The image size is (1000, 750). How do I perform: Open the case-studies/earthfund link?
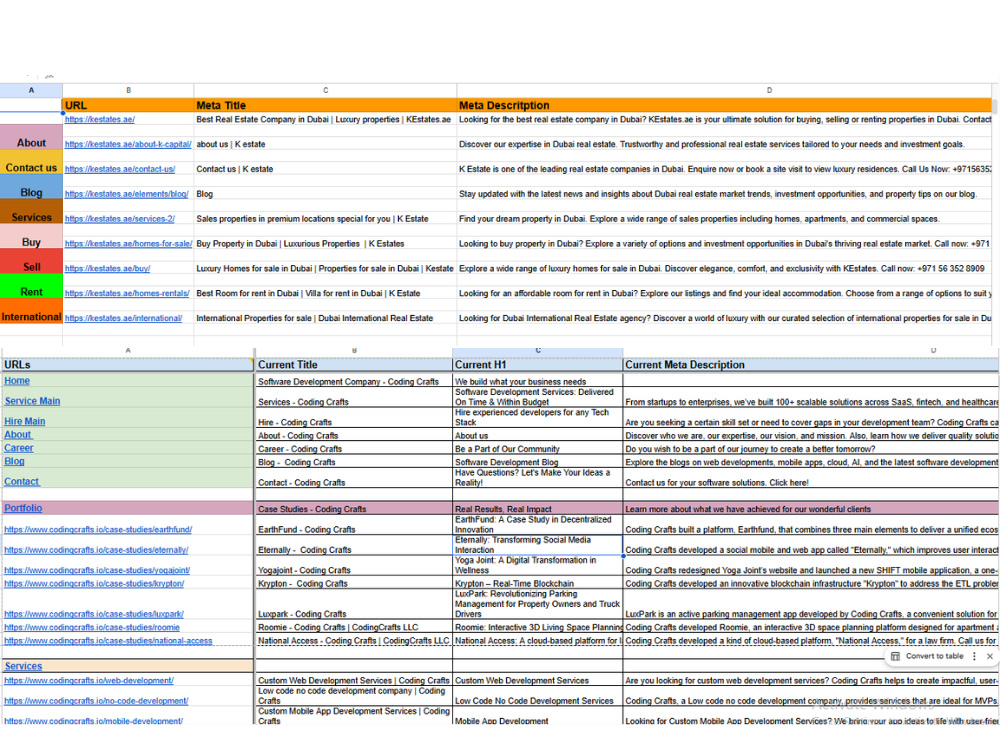(98, 530)
